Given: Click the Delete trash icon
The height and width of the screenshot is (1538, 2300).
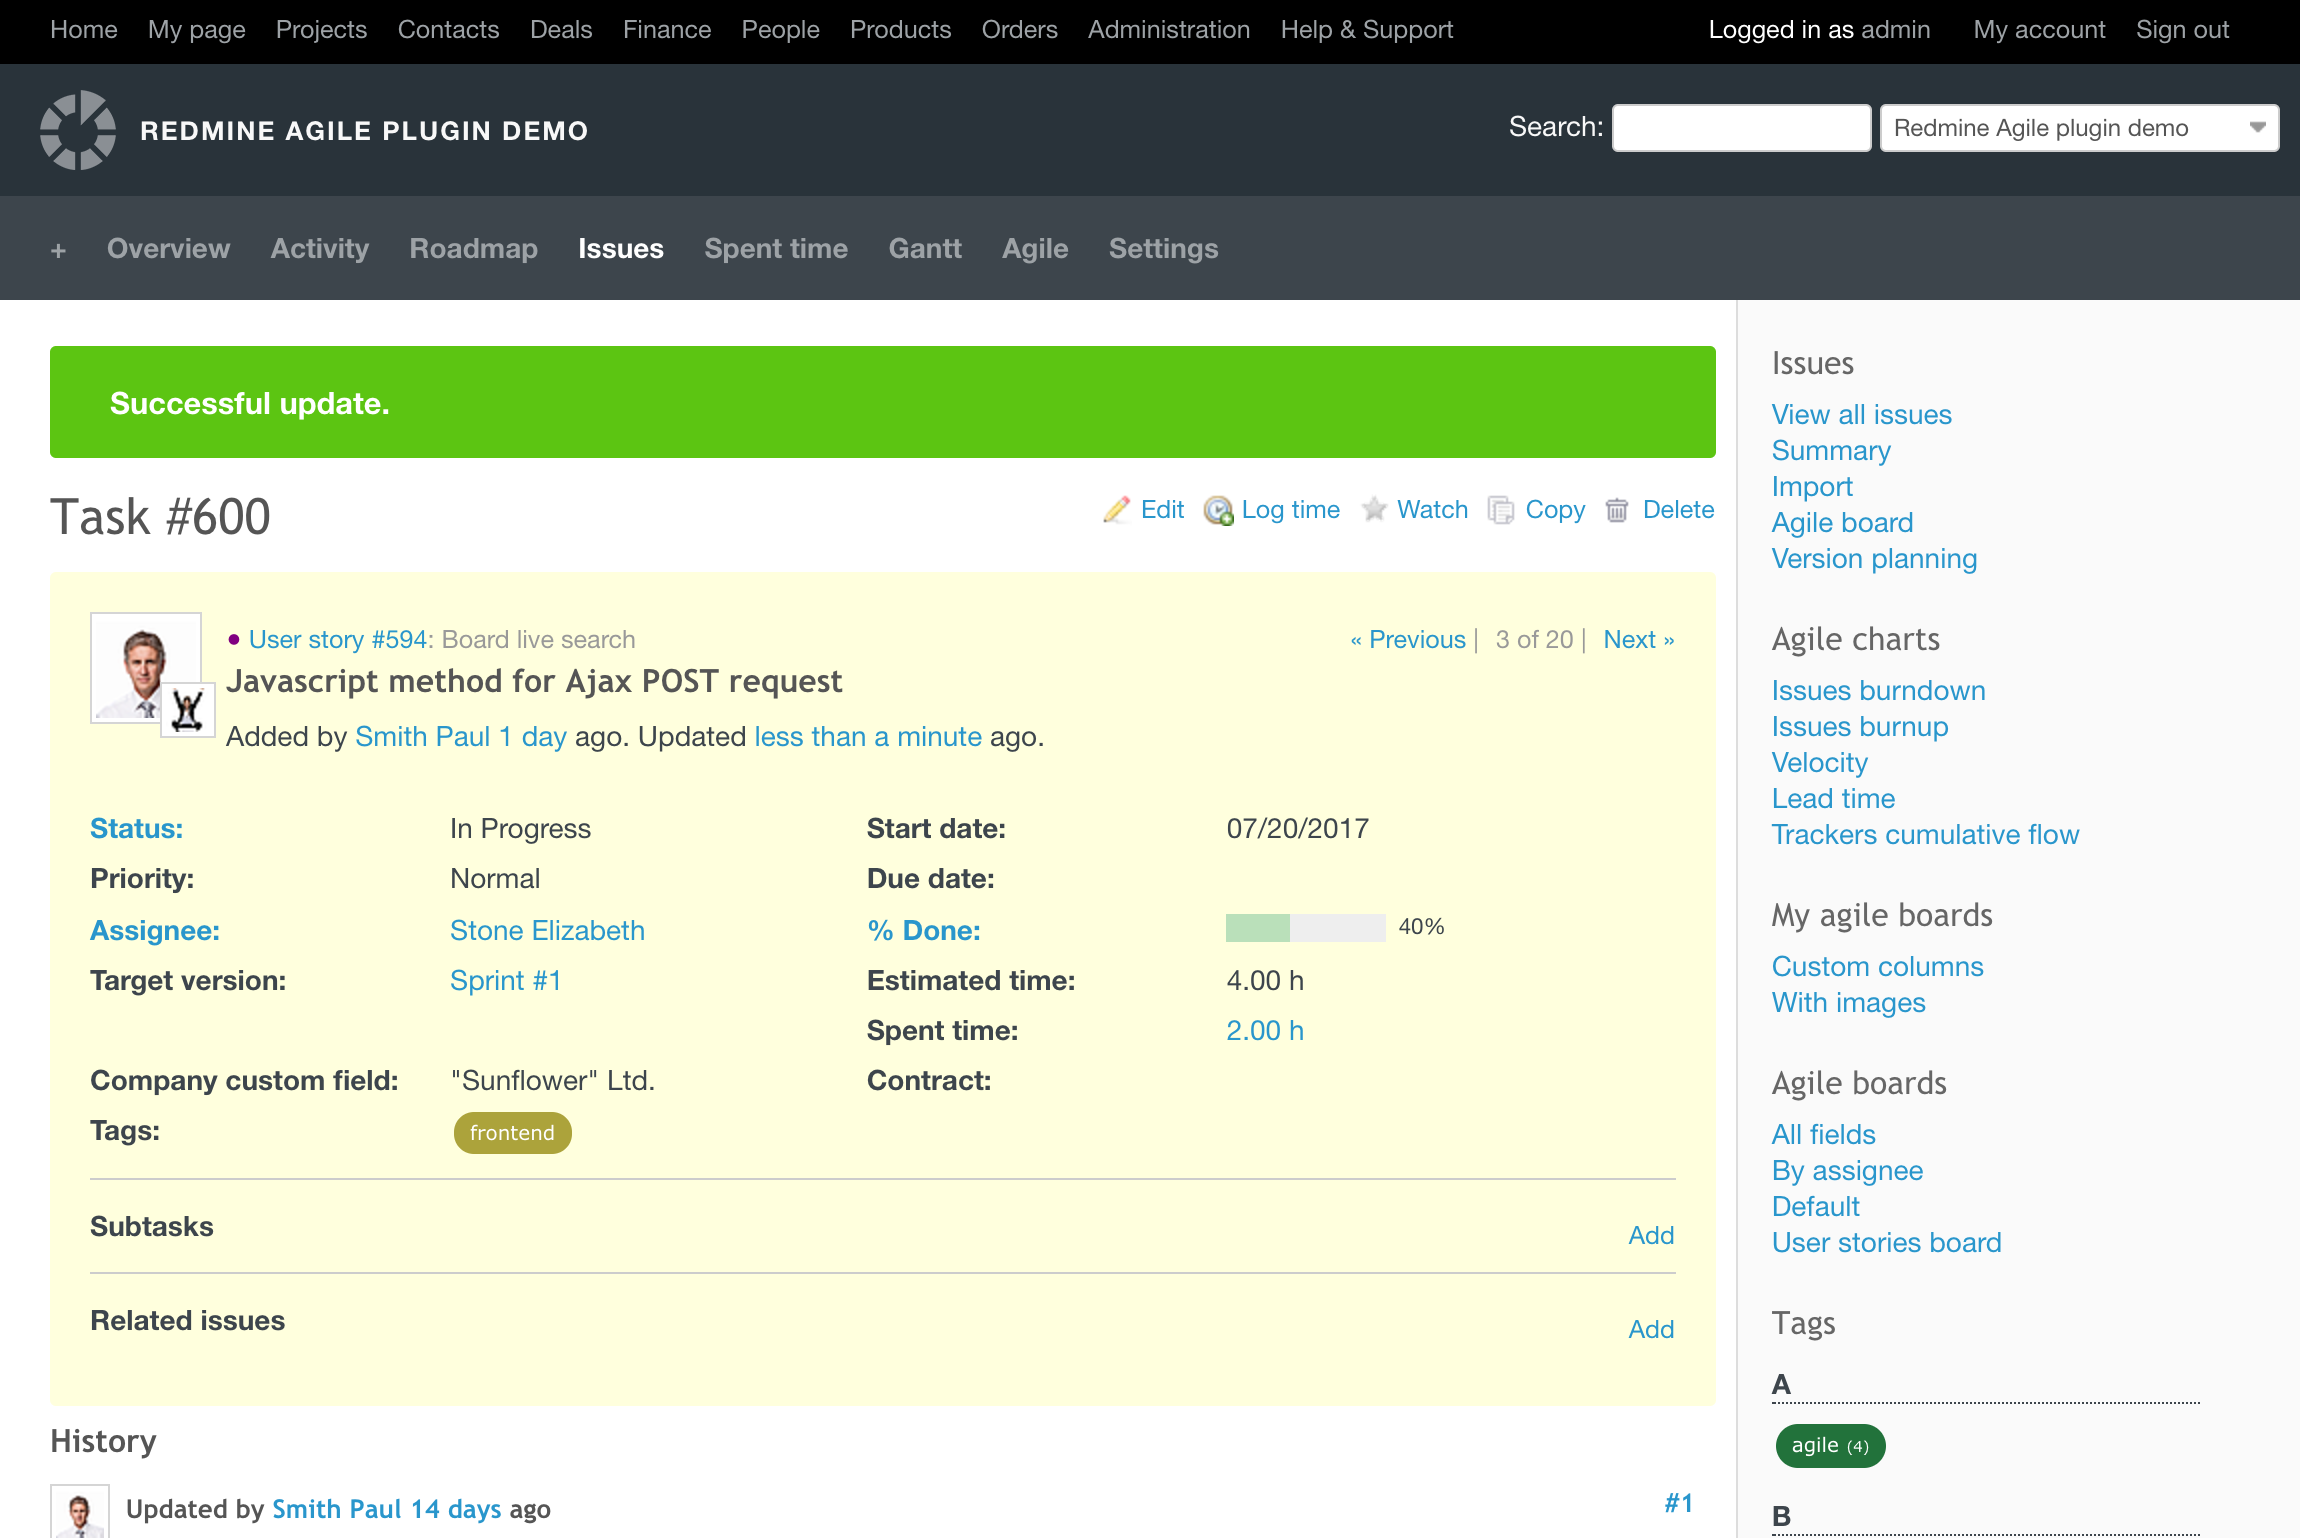Looking at the screenshot, I should coord(1617,511).
